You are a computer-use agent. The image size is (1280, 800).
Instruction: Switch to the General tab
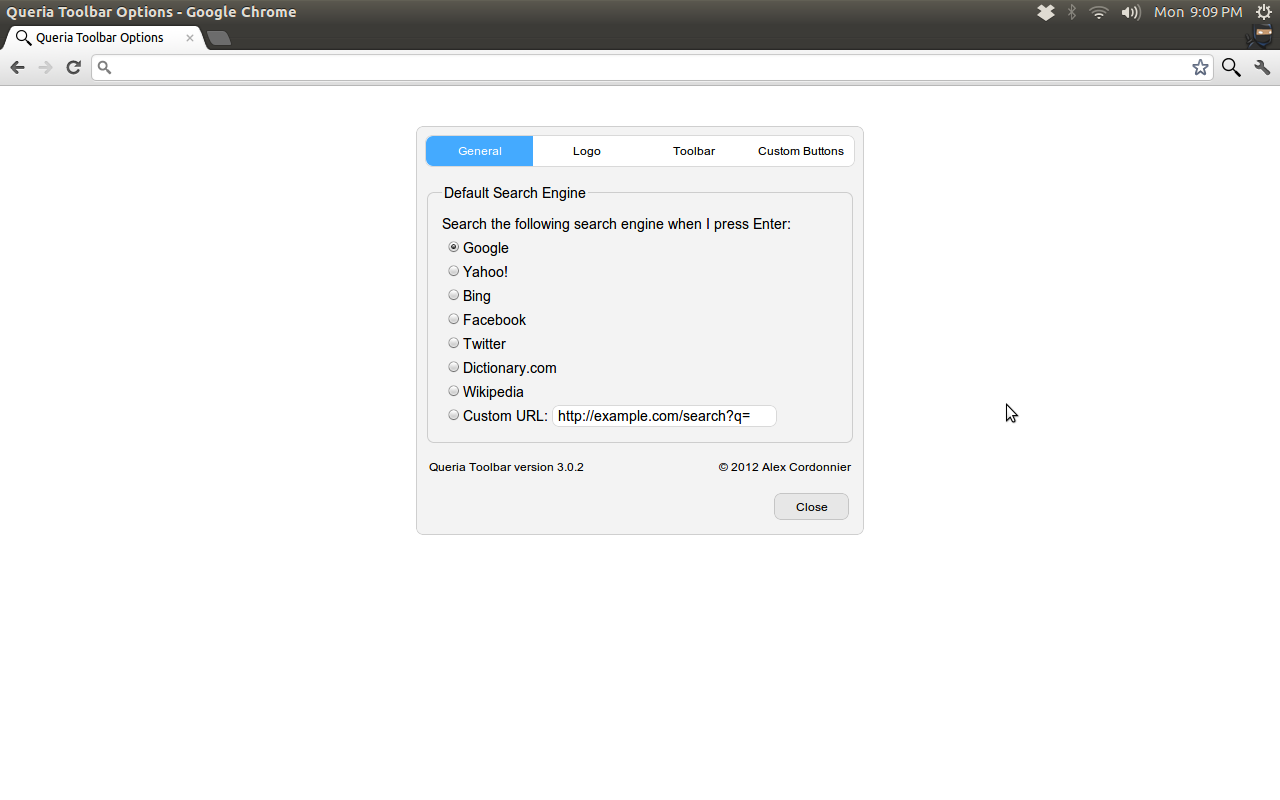pyautogui.click(x=480, y=151)
